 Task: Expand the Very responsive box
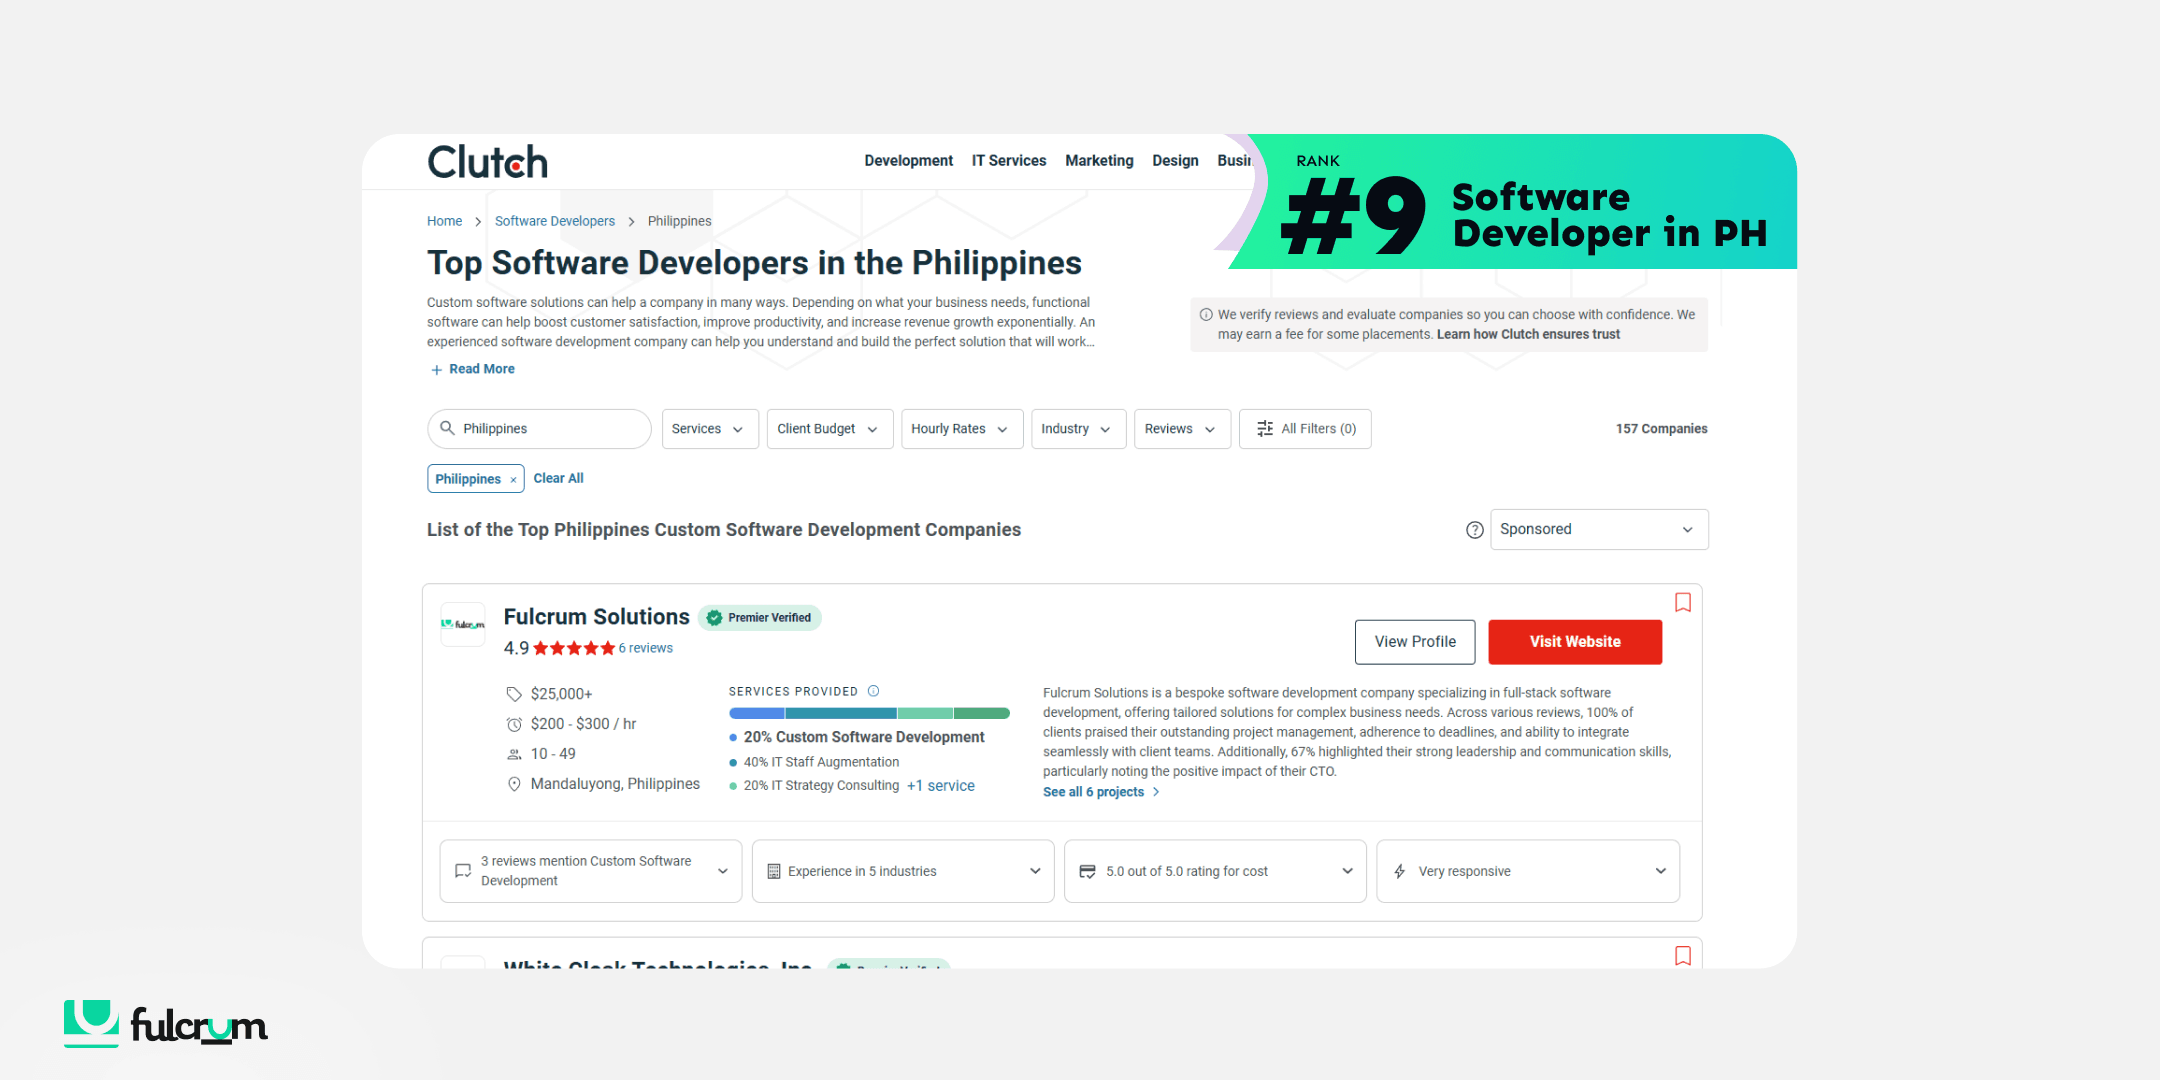point(1528,871)
